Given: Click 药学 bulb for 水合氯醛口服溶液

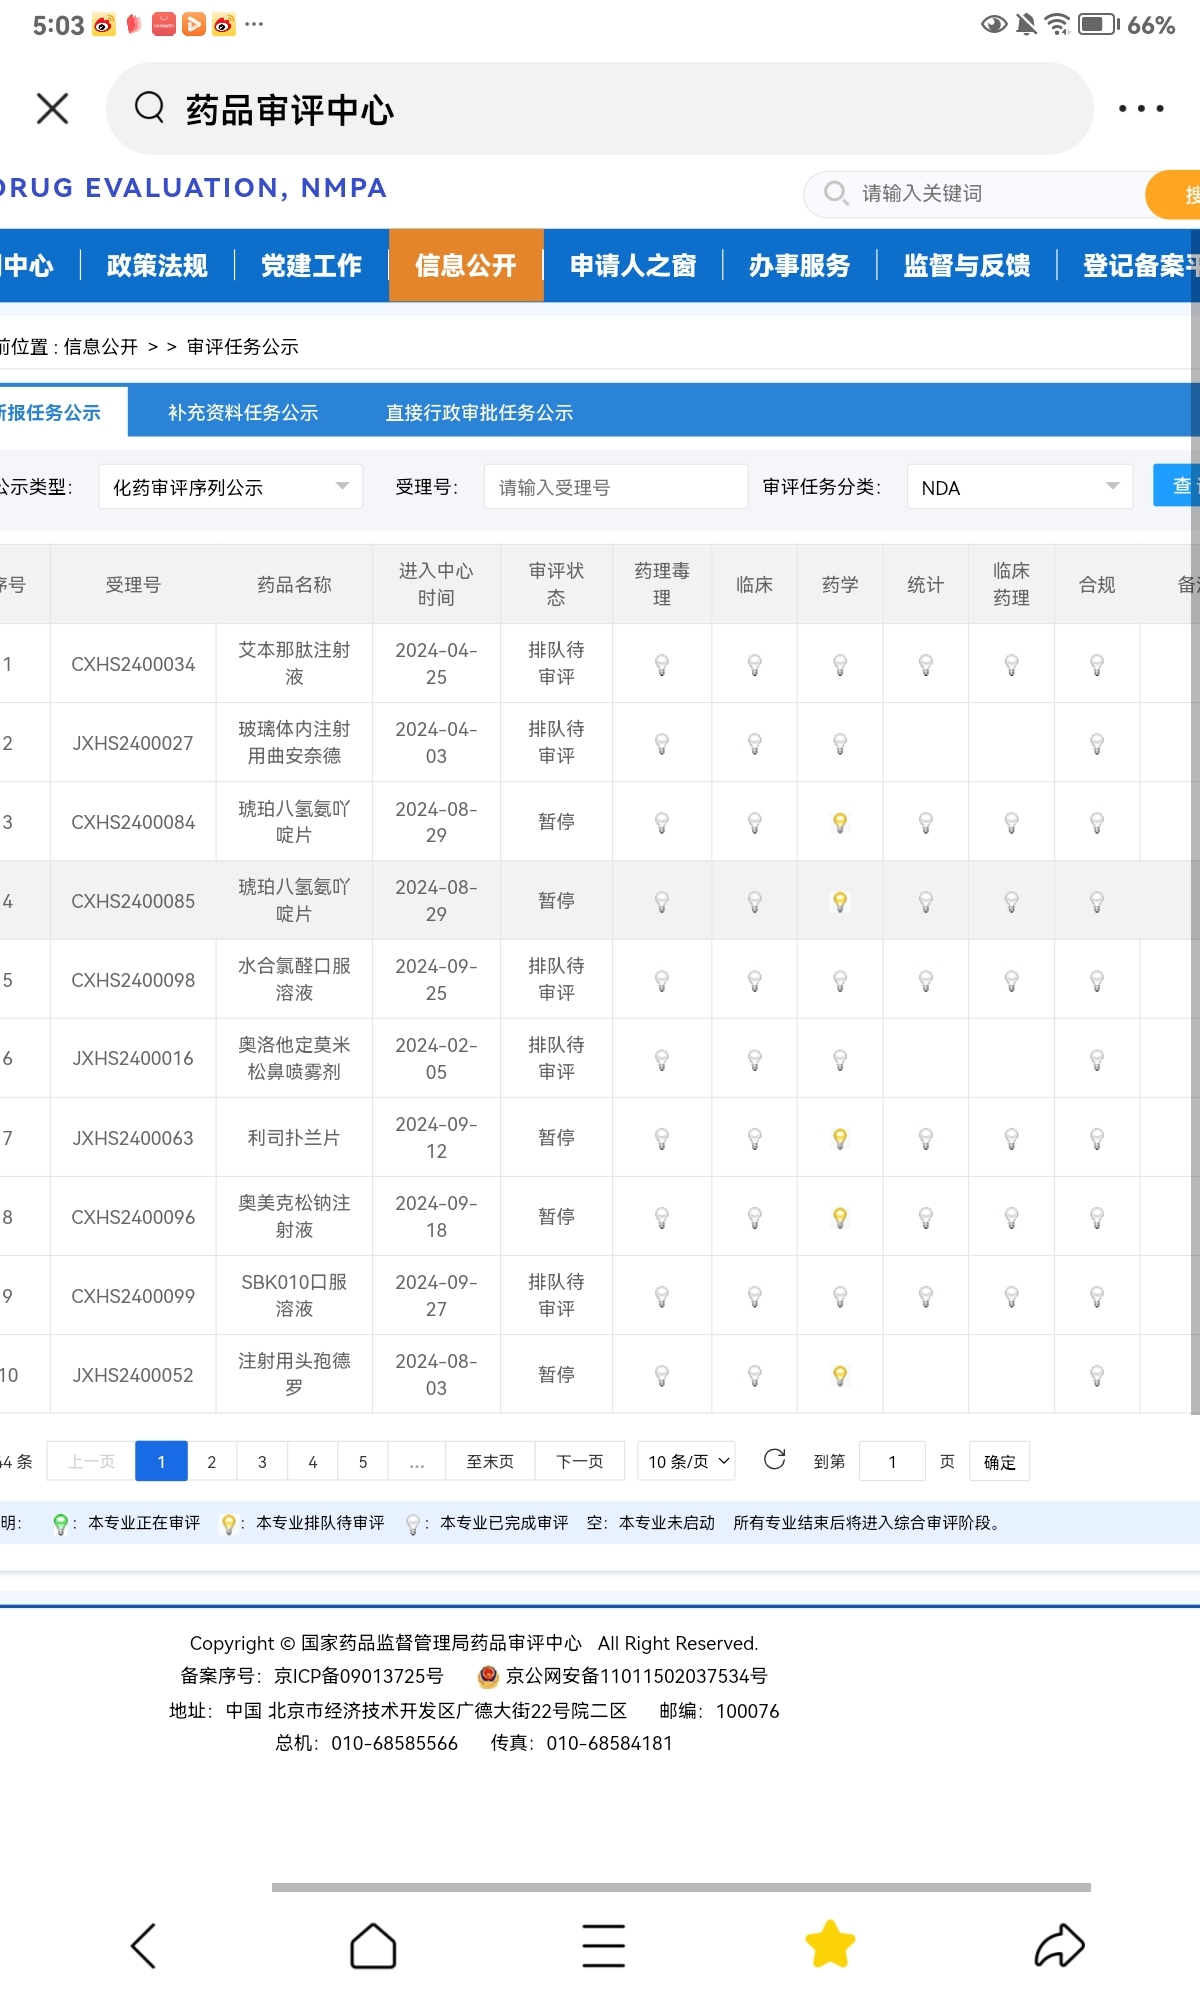Looking at the screenshot, I should (x=840, y=980).
